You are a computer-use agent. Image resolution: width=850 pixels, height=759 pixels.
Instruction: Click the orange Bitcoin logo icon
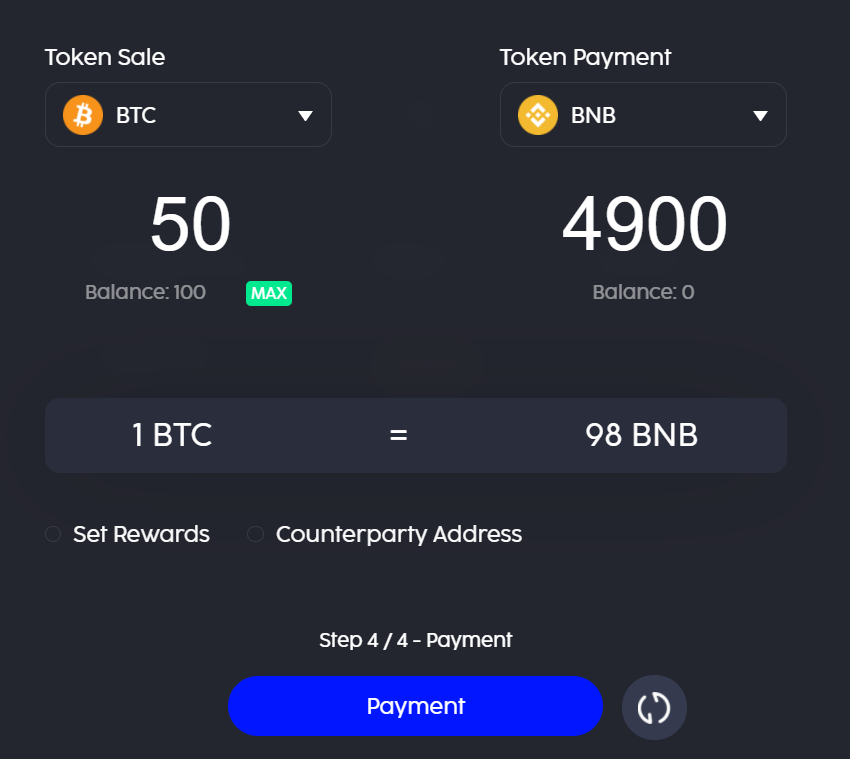click(83, 115)
